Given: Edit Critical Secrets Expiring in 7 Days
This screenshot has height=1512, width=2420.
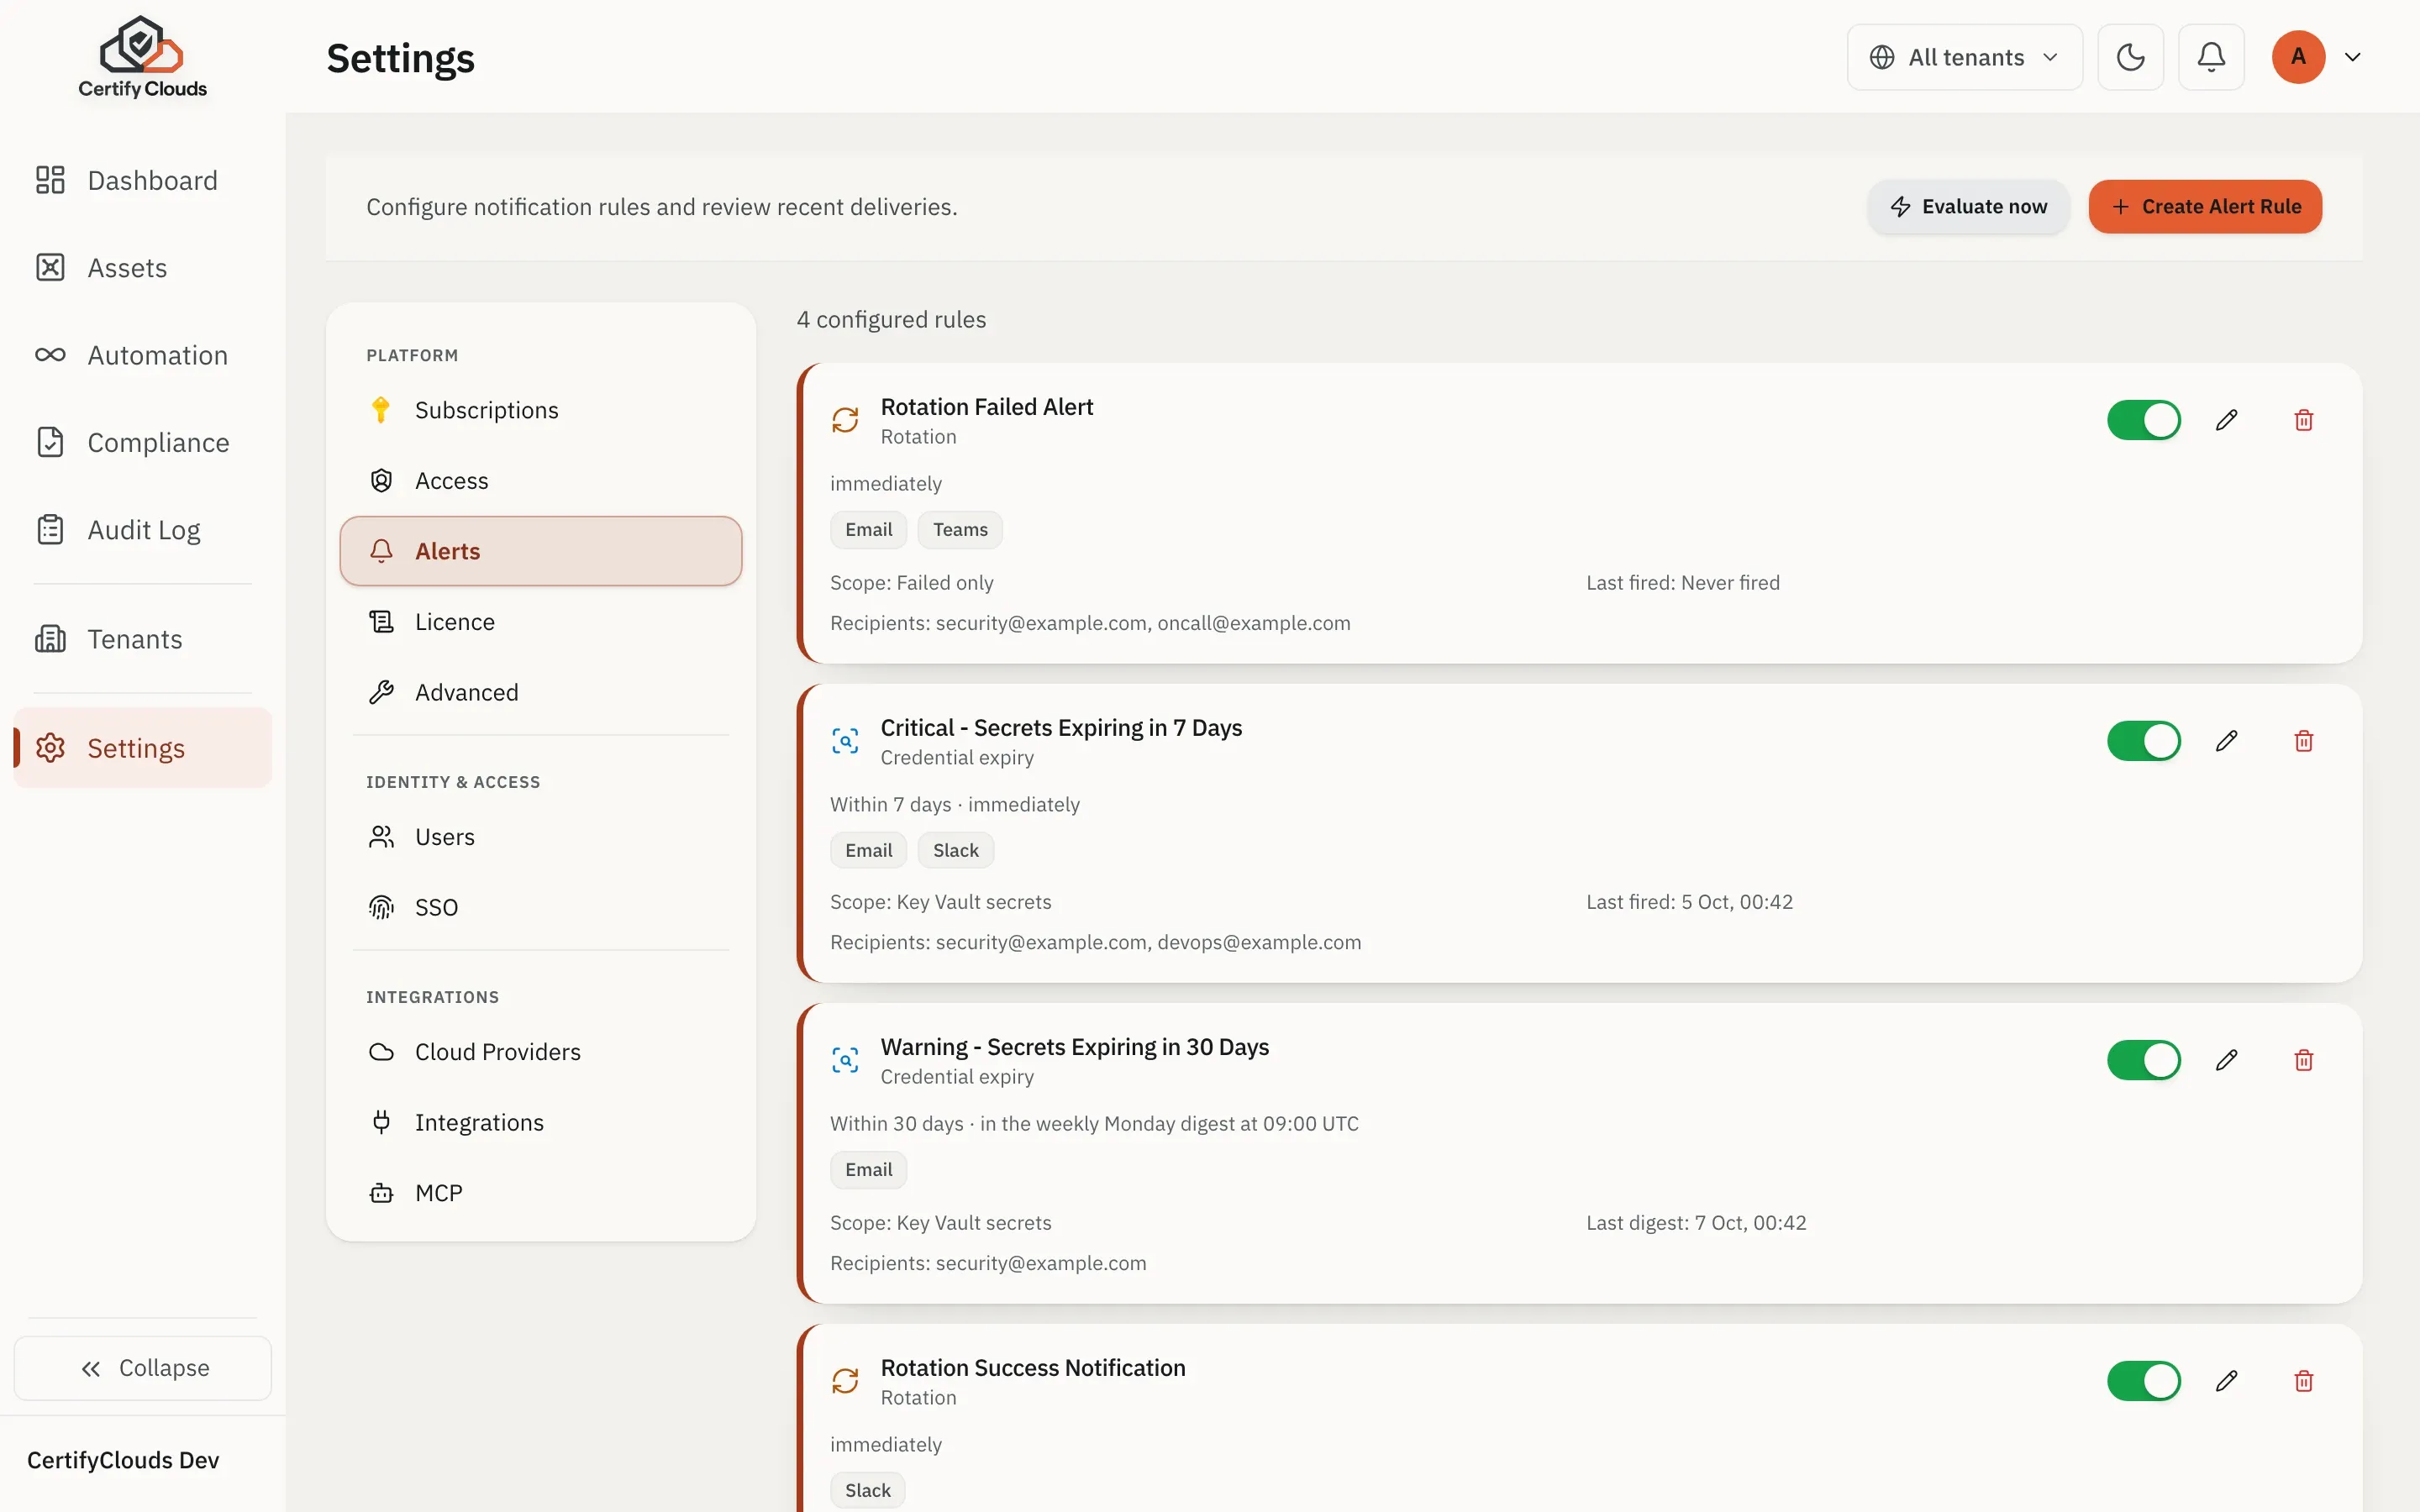Looking at the screenshot, I should [2226, 741].
